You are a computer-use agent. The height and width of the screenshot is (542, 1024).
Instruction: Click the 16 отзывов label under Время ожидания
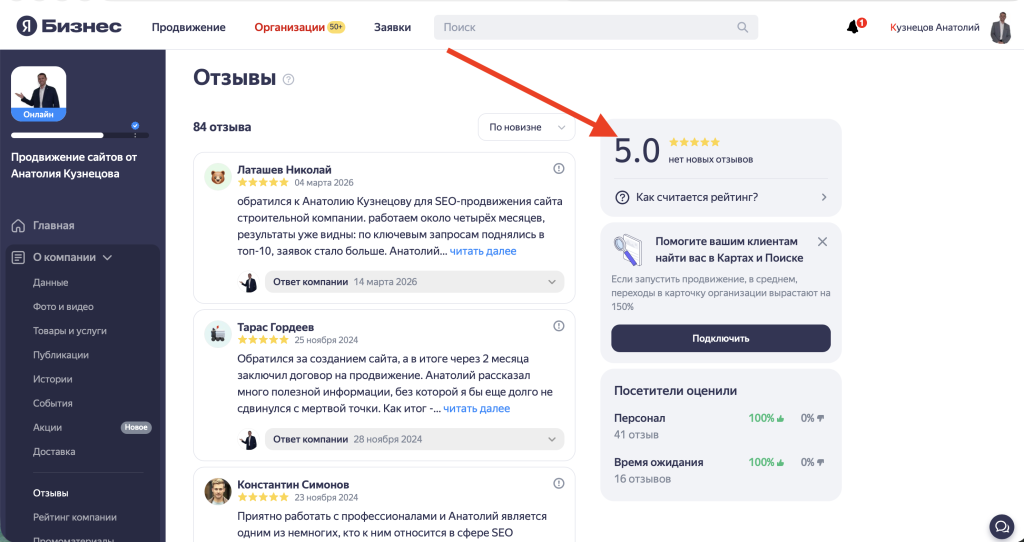click(642, 479)
